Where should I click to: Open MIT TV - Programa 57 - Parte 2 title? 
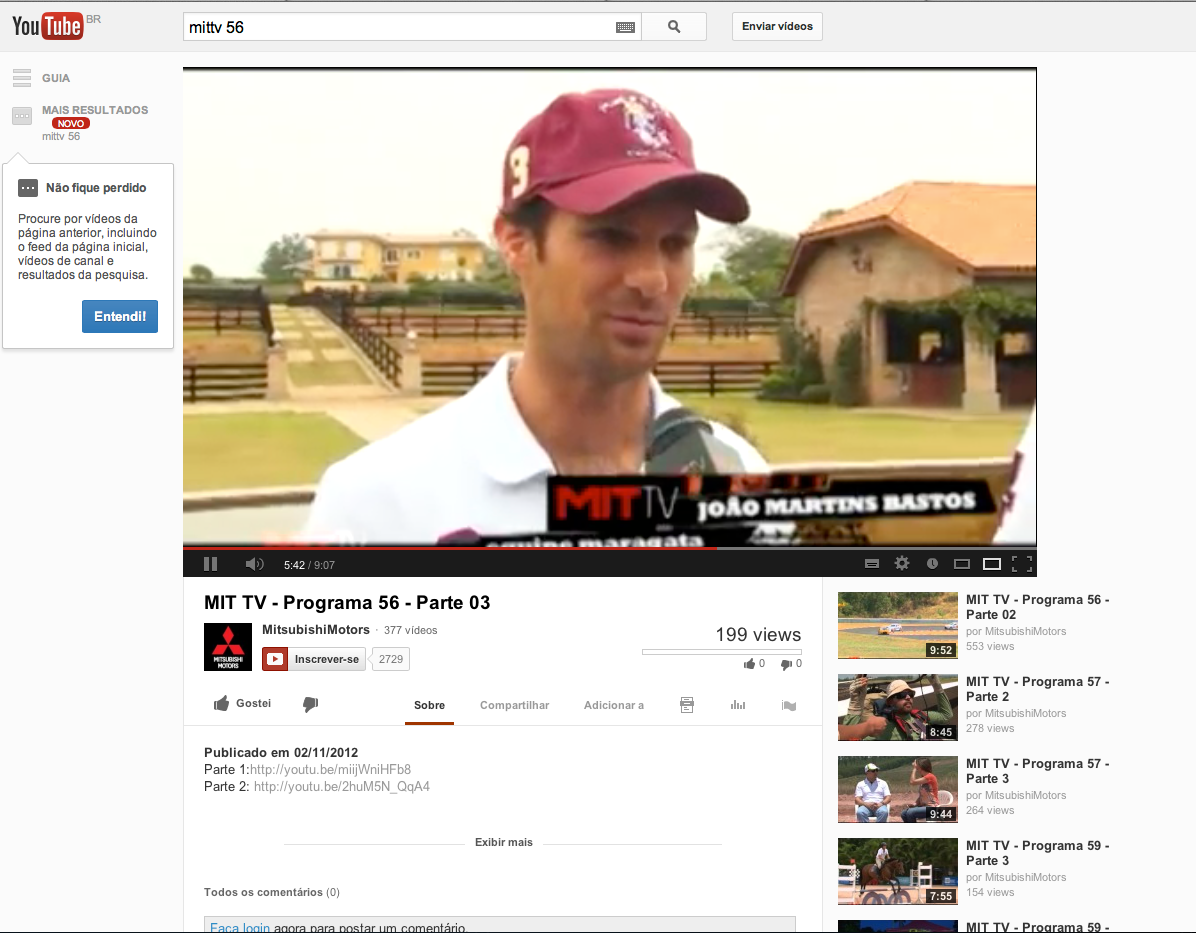tap(1037, 689)
